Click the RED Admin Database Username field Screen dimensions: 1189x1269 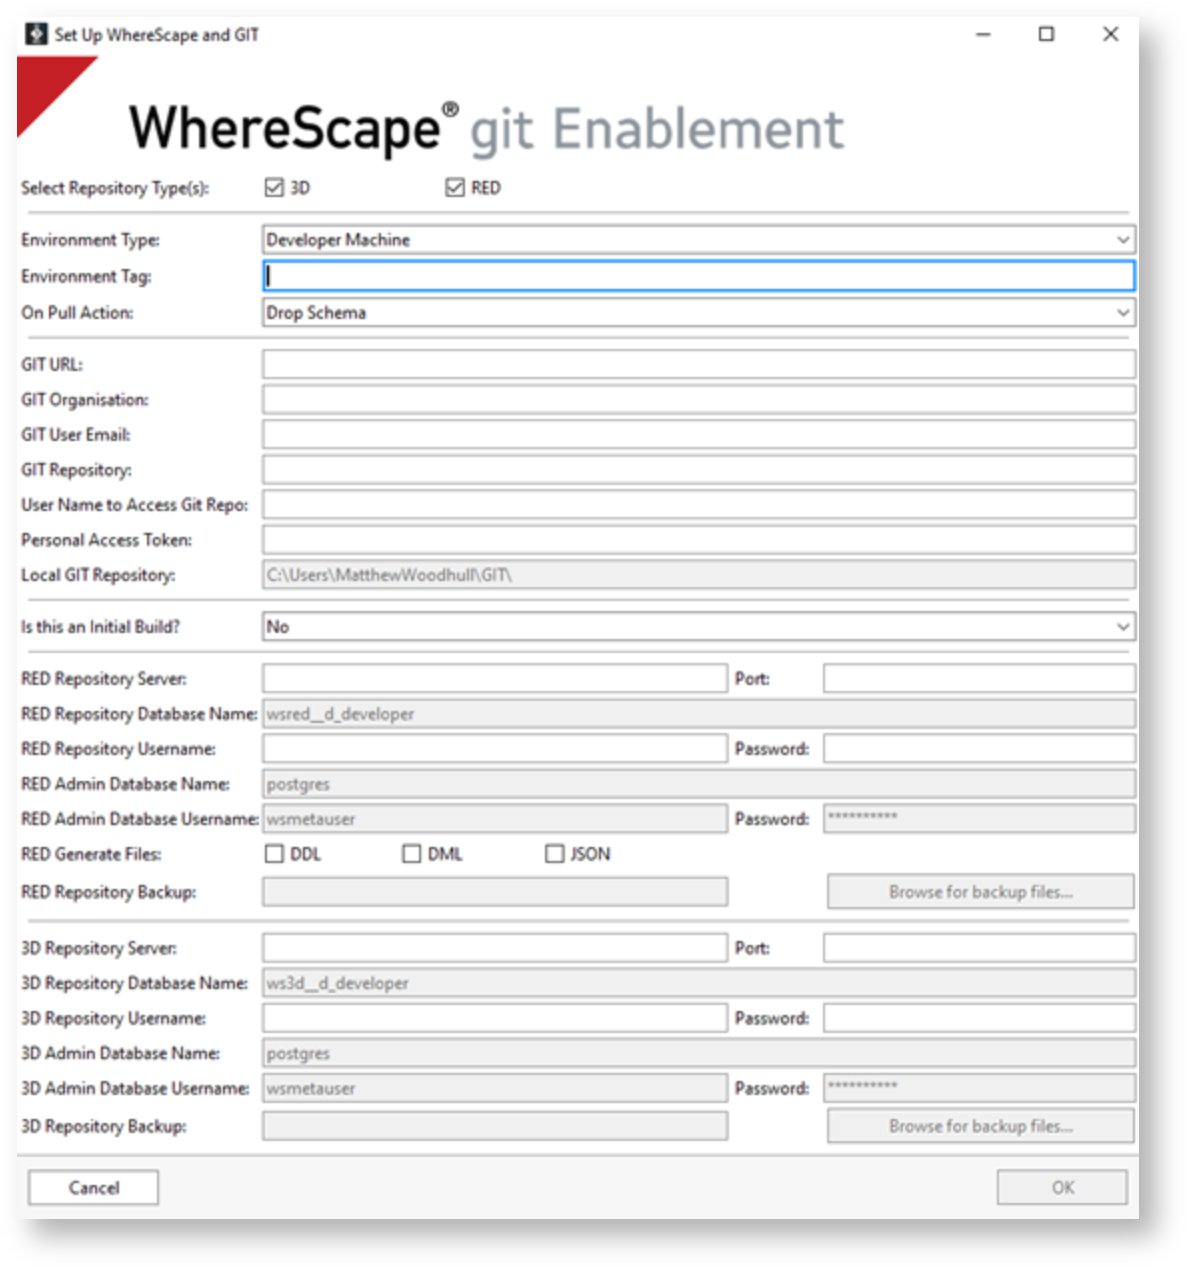[495, 819]
